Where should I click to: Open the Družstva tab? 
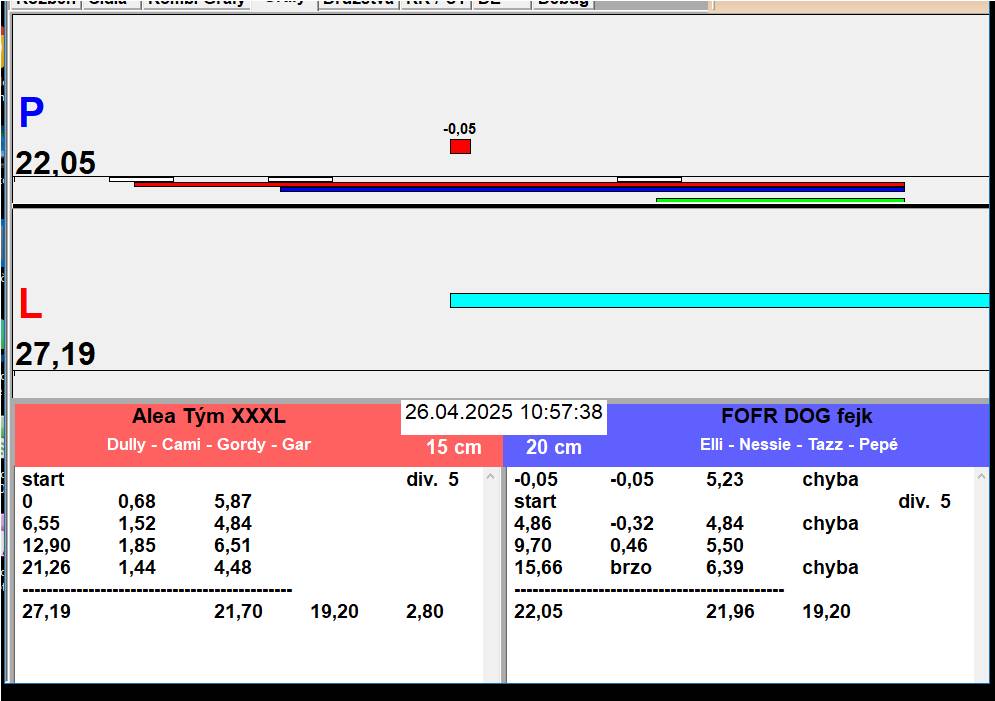point(358,3)
